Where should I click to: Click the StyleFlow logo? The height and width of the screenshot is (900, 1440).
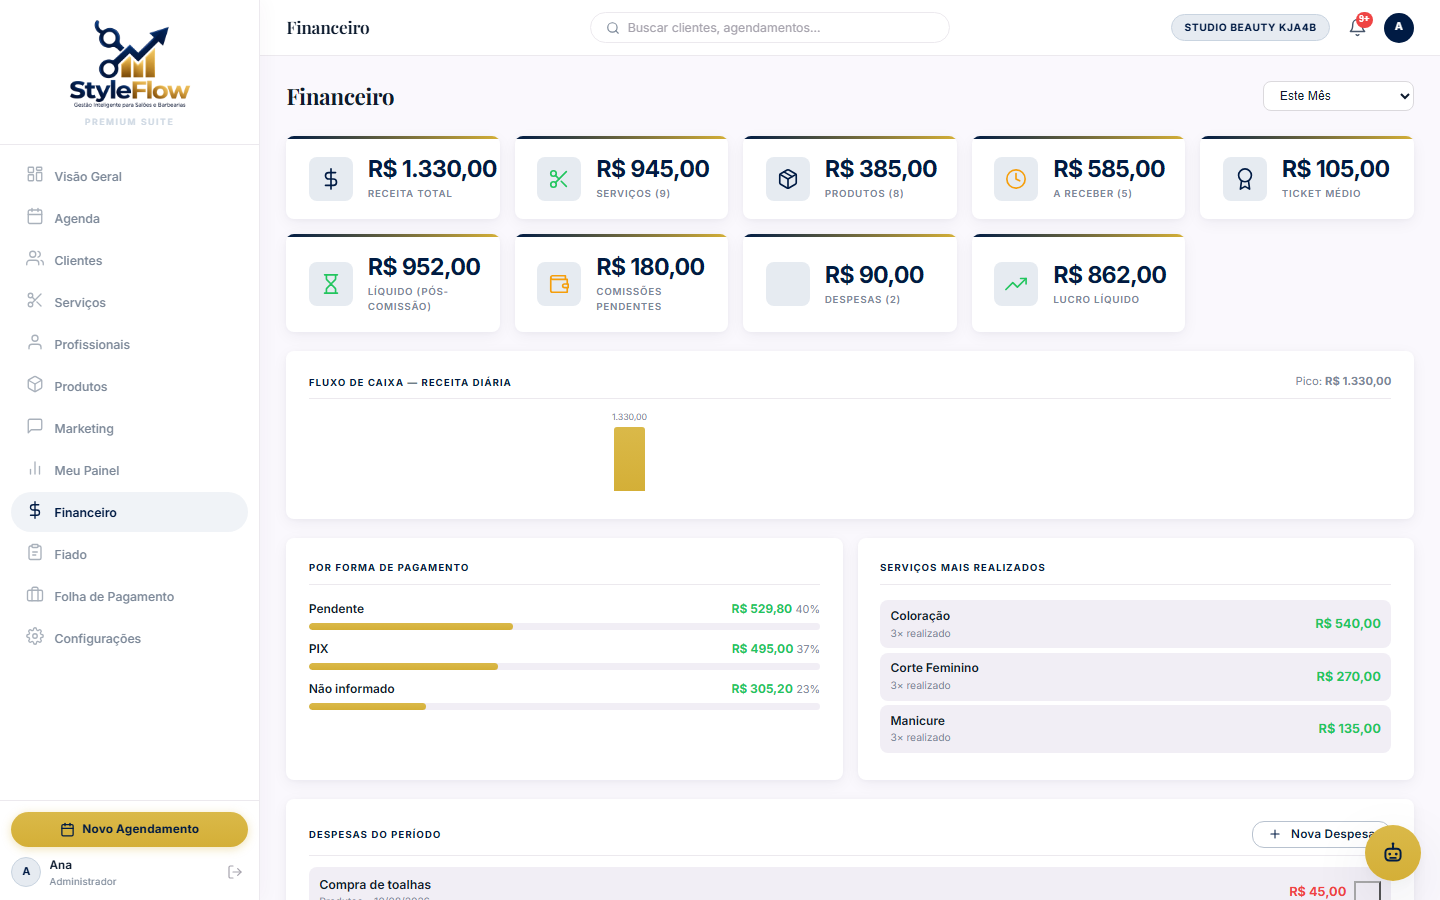click(129, 66)
